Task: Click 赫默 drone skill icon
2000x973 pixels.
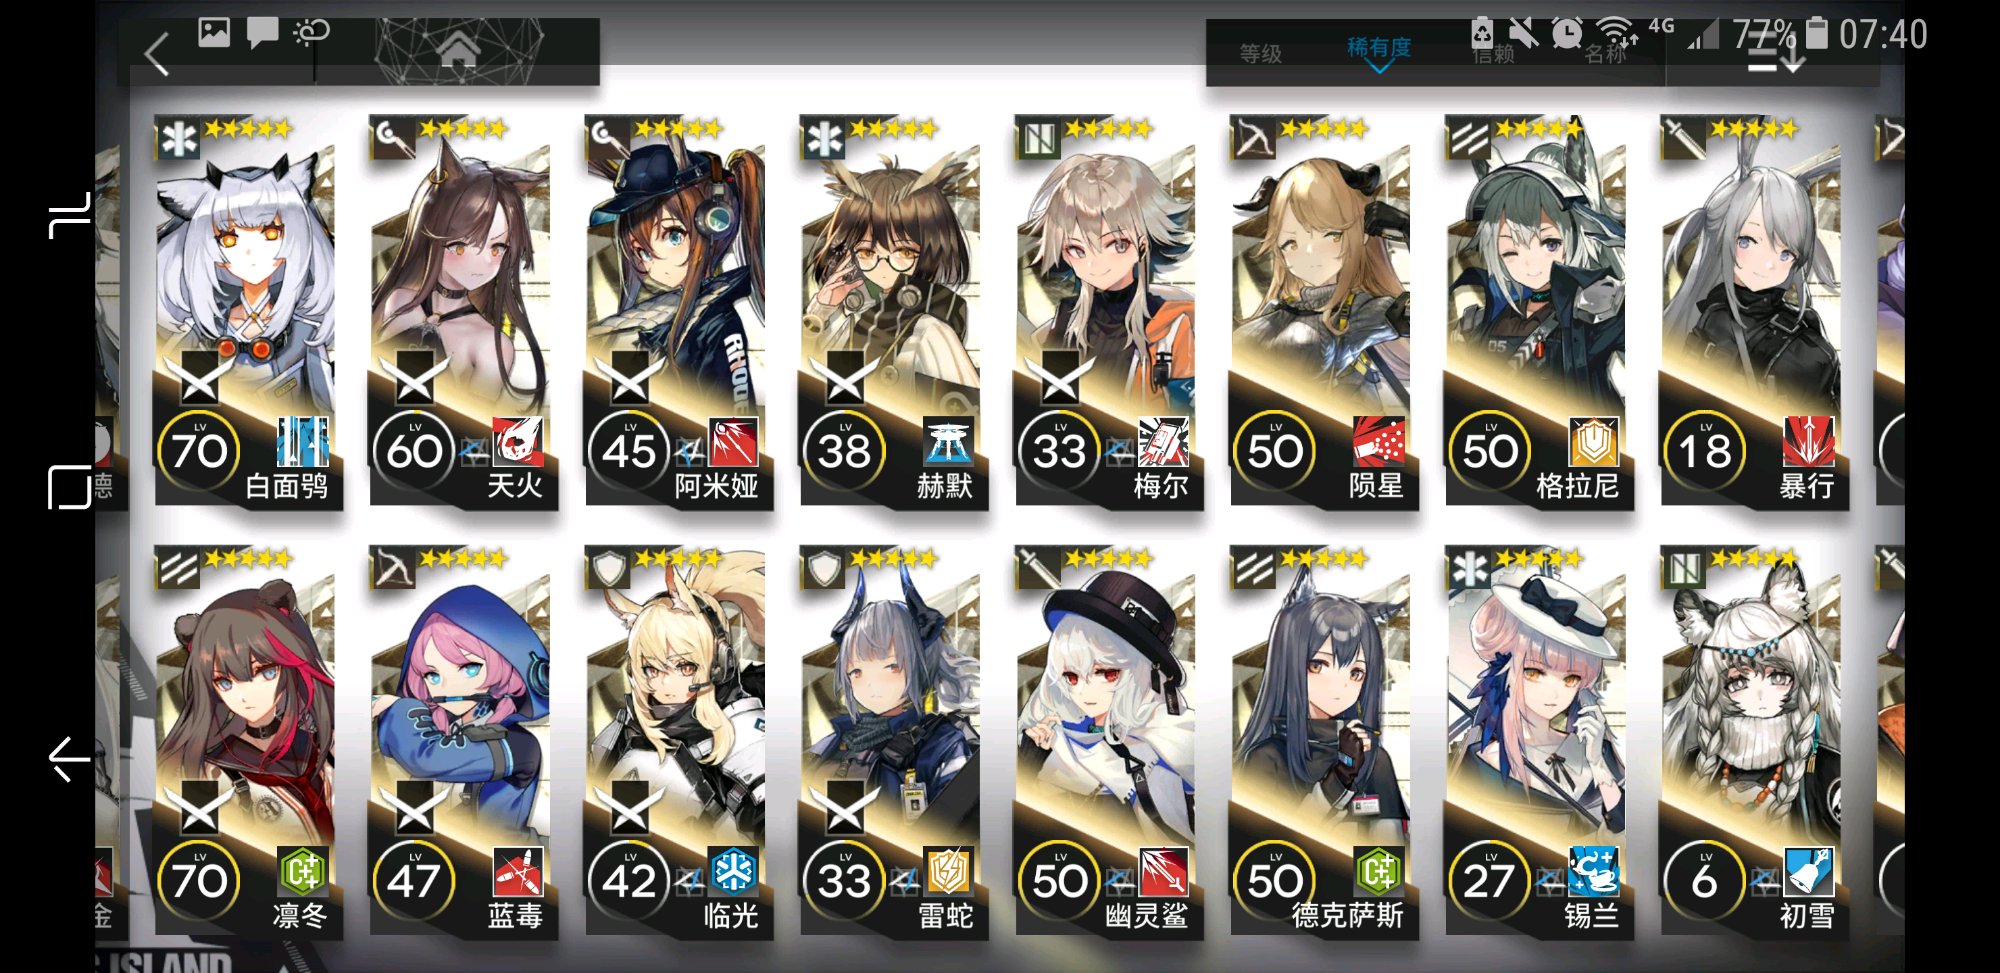Action: point(947,442)
